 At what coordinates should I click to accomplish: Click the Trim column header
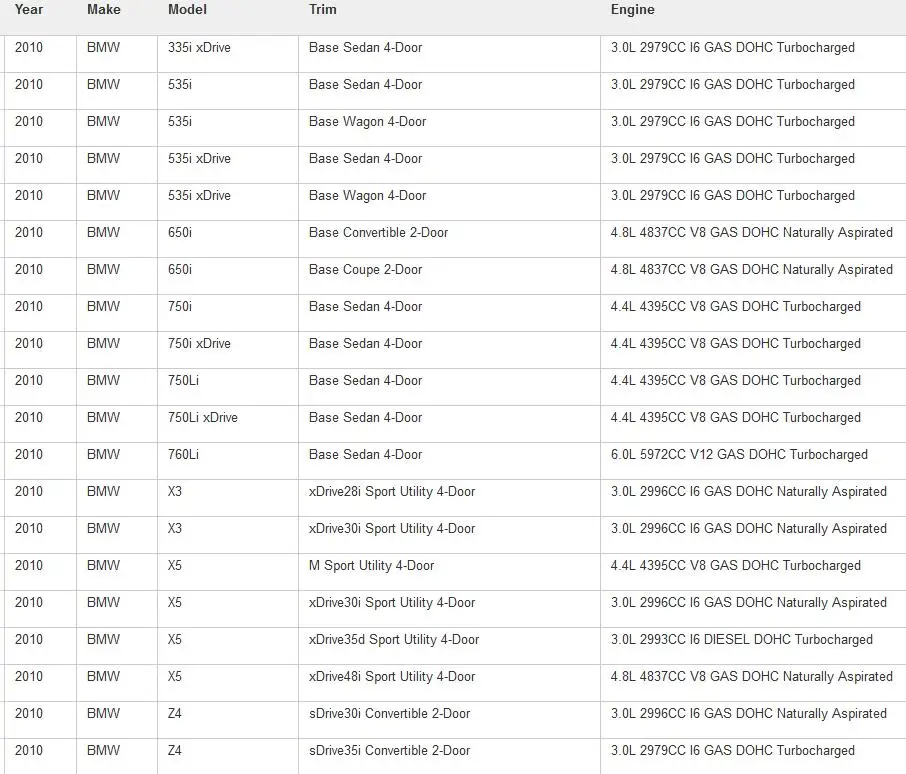322,10
